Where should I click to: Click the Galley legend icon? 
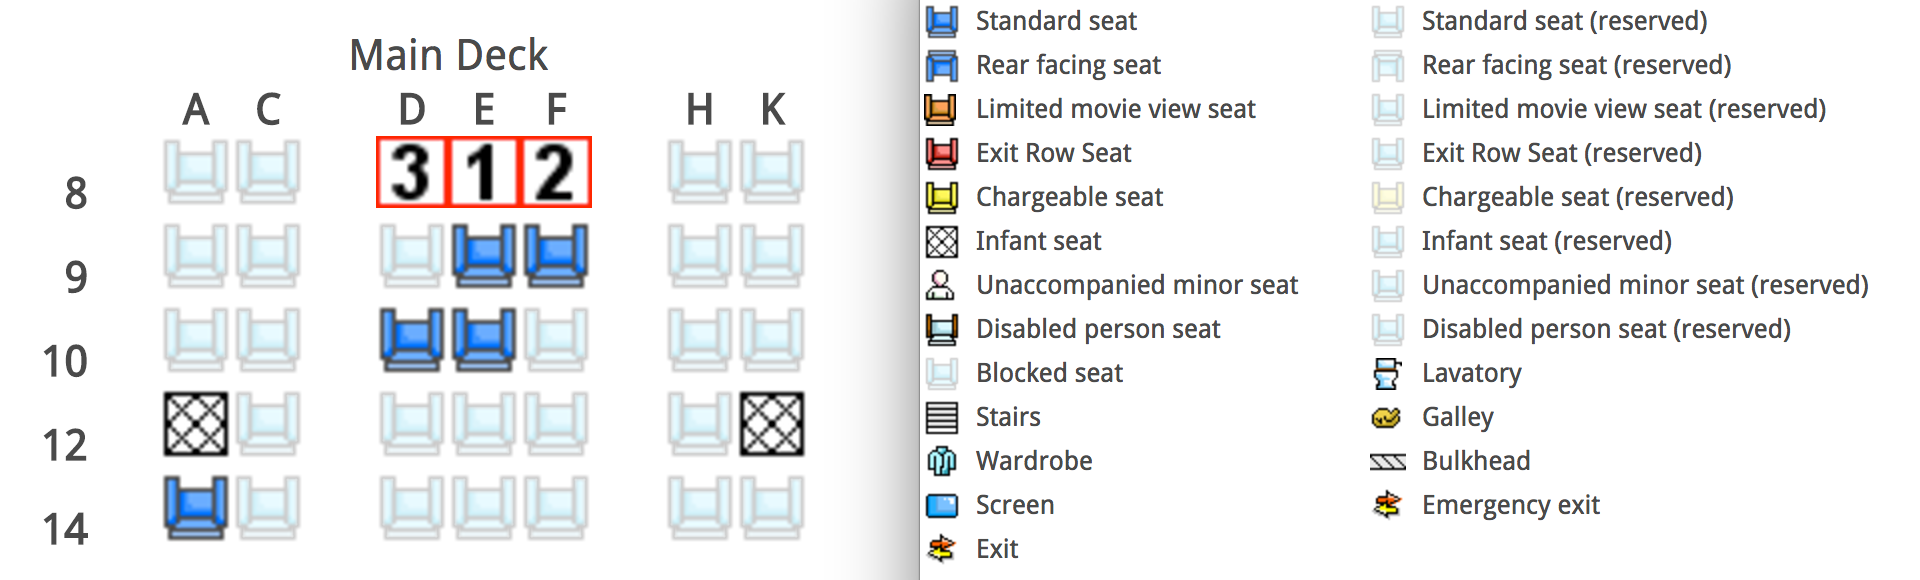[1387, 417]
